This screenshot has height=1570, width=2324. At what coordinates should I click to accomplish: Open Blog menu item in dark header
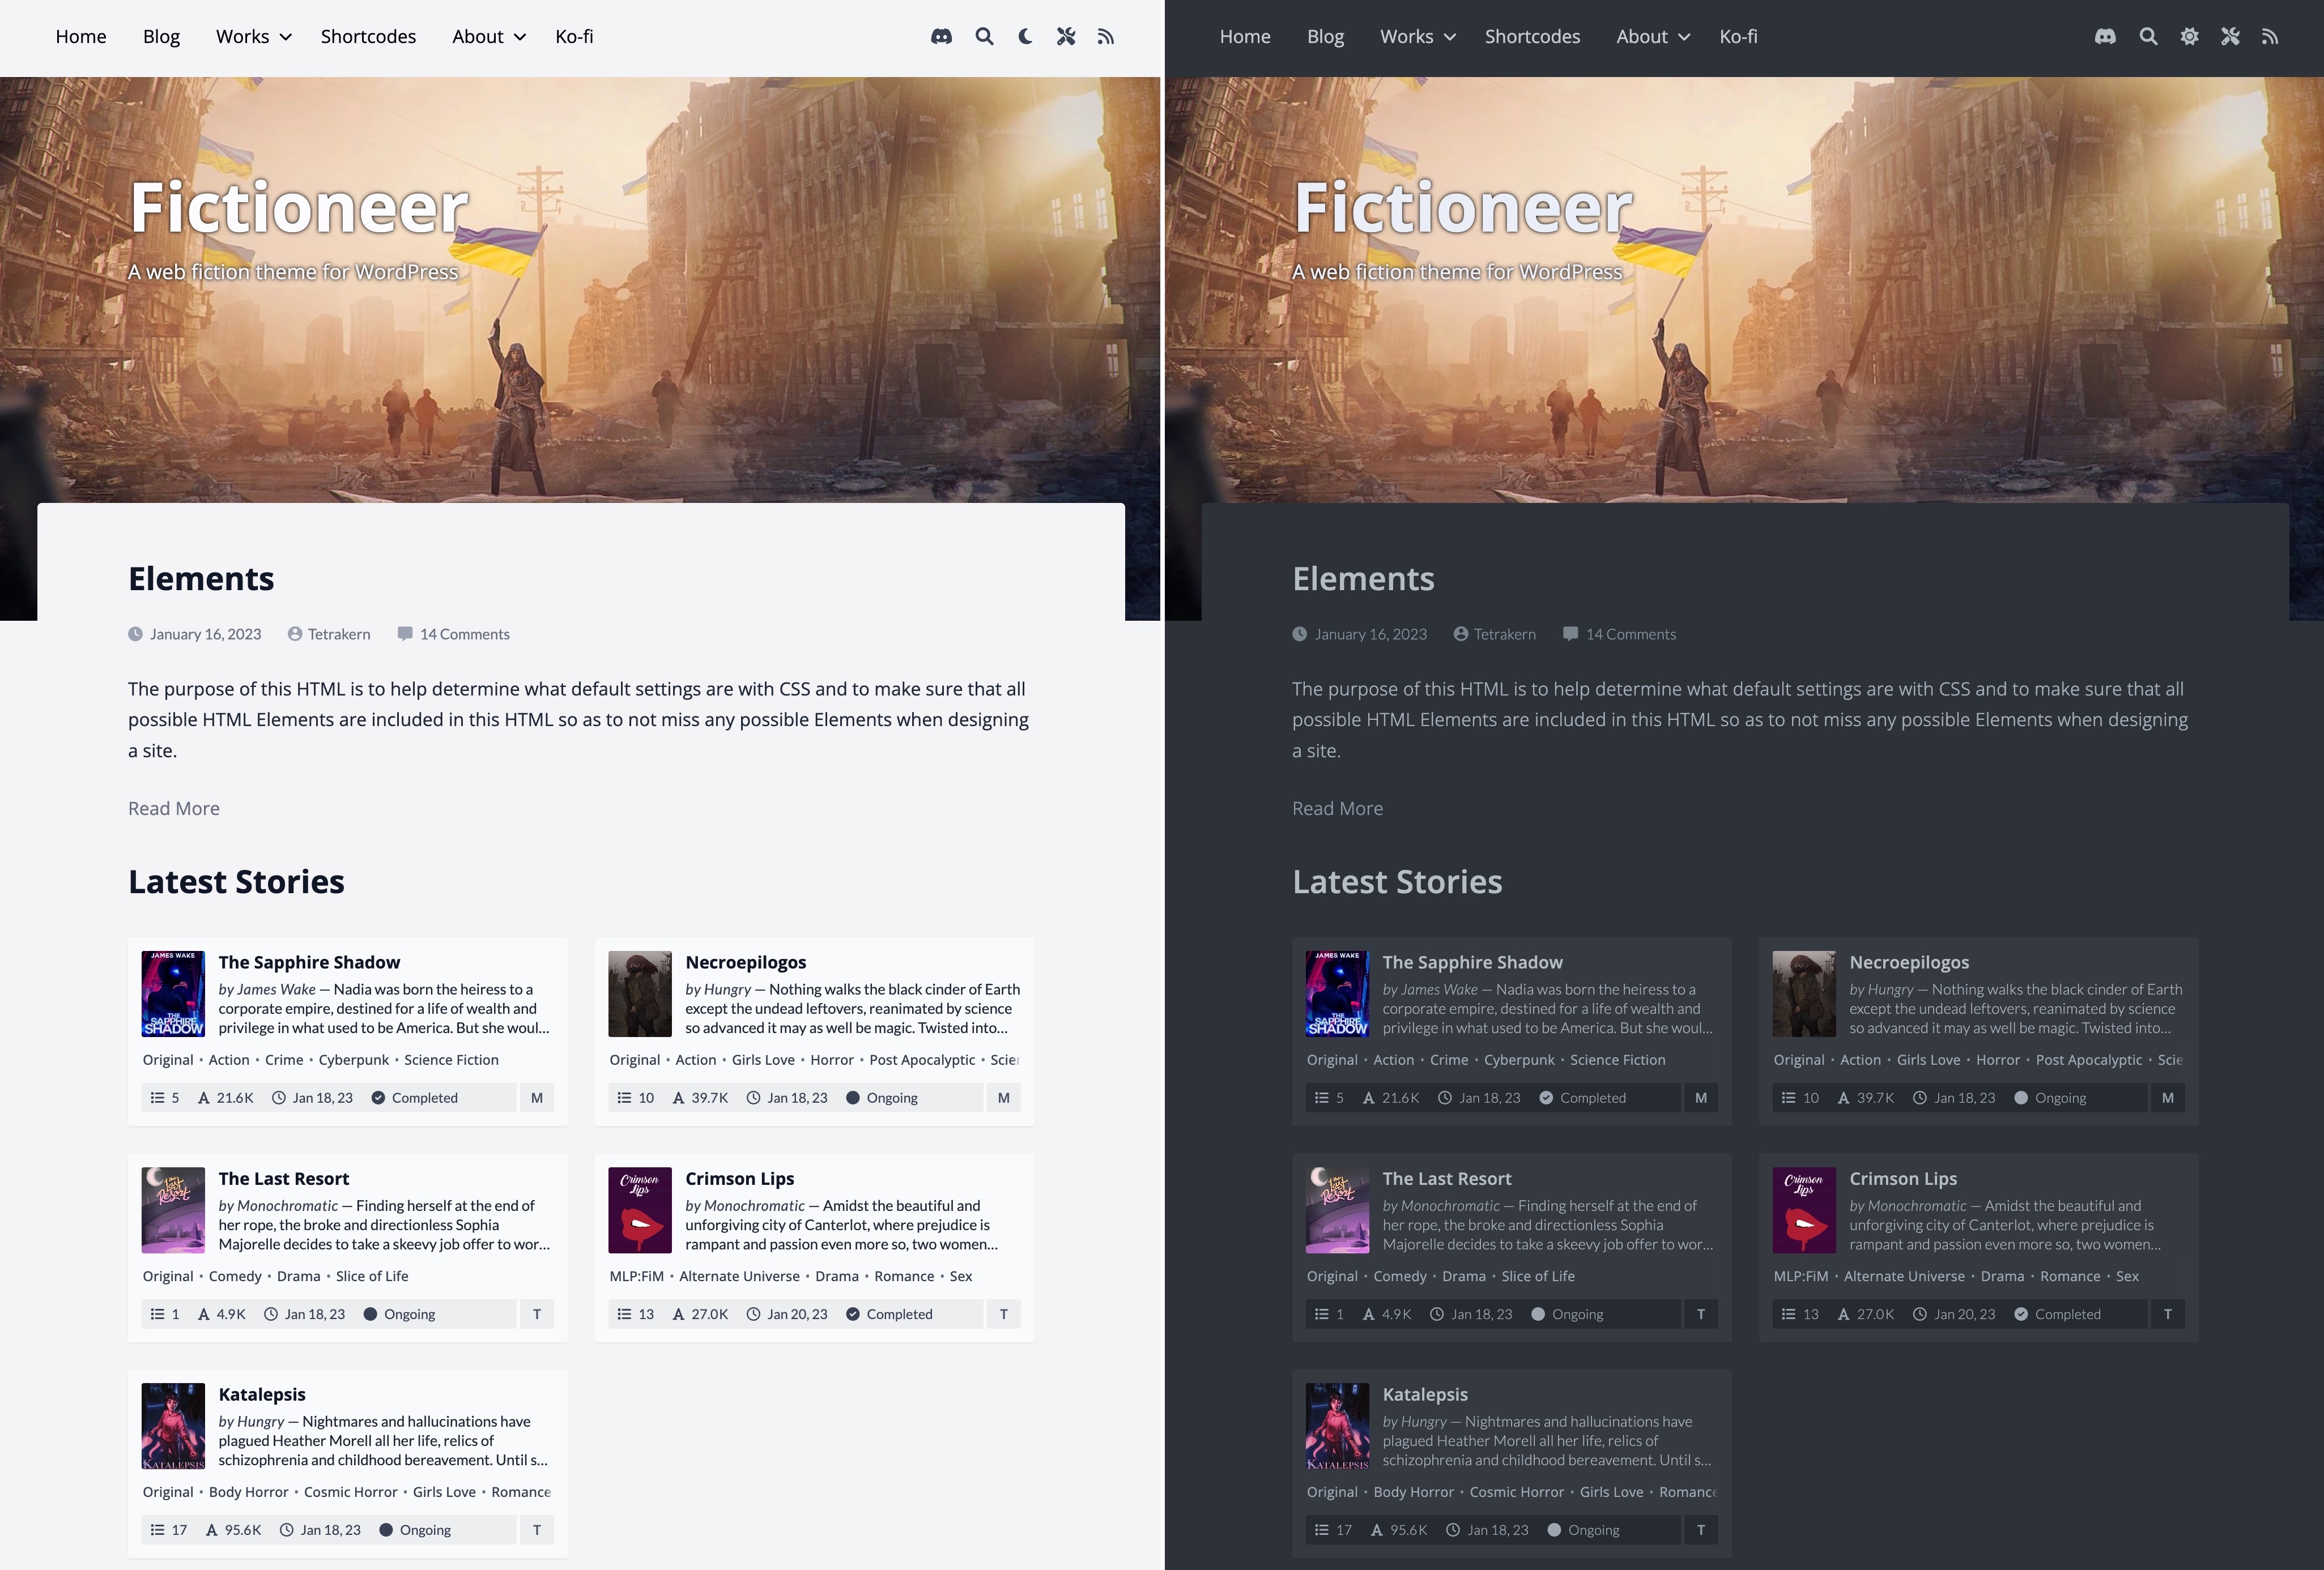point(1325,37)
